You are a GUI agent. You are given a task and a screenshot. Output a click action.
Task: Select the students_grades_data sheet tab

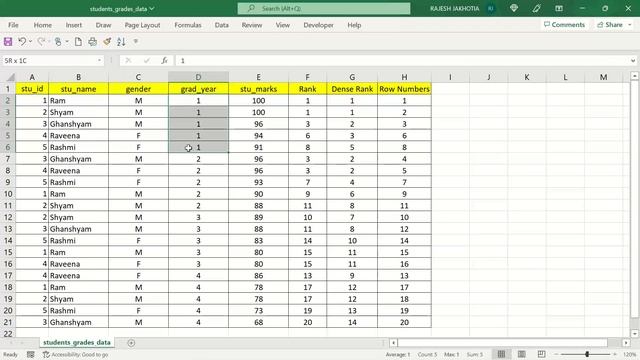pyautogui.click(x=77, y=342)
